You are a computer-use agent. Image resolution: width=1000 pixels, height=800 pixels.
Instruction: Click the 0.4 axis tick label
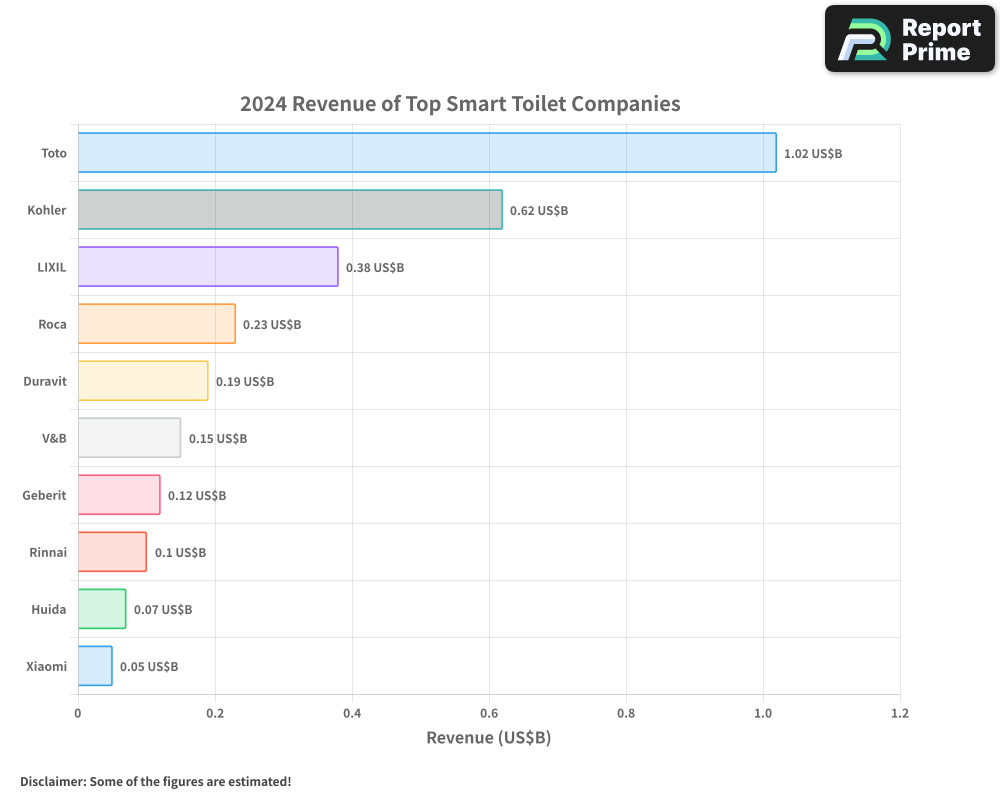click(x=351, y=713)
